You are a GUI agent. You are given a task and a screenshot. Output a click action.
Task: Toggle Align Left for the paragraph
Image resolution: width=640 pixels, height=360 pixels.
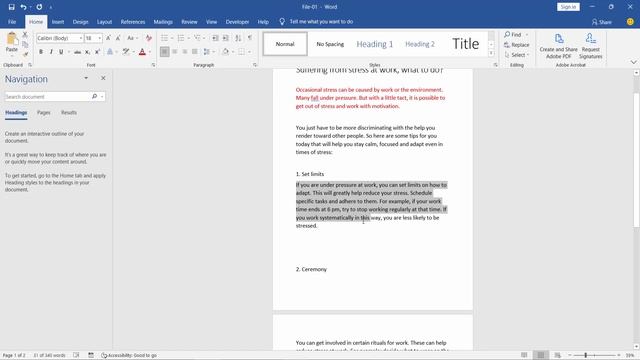click(164, 52)
